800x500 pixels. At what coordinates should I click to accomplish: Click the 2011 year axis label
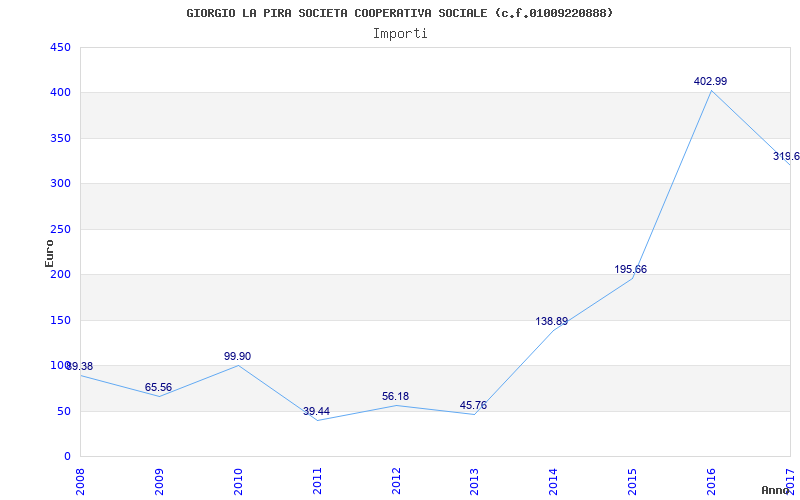[317, 481]
